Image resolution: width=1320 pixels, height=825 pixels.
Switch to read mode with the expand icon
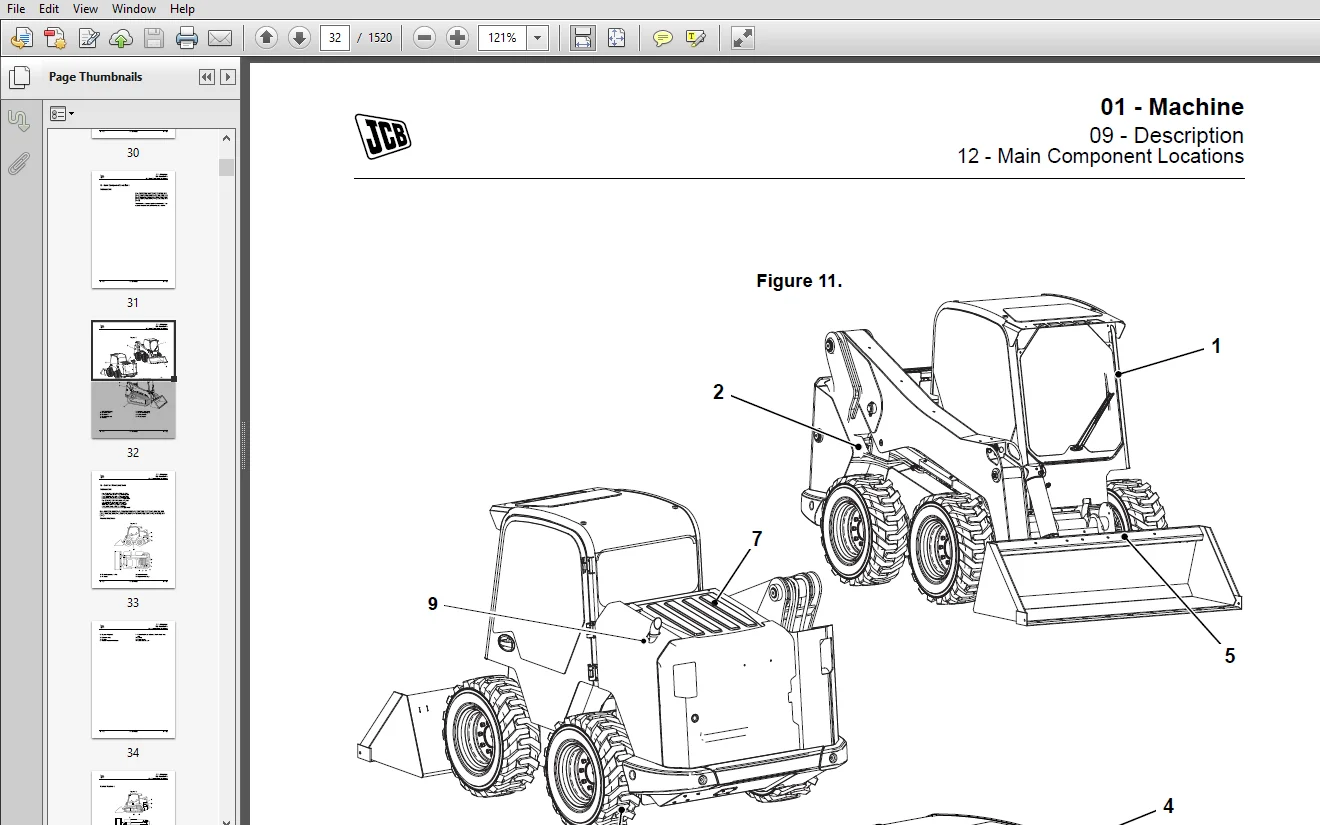(742, 38)
